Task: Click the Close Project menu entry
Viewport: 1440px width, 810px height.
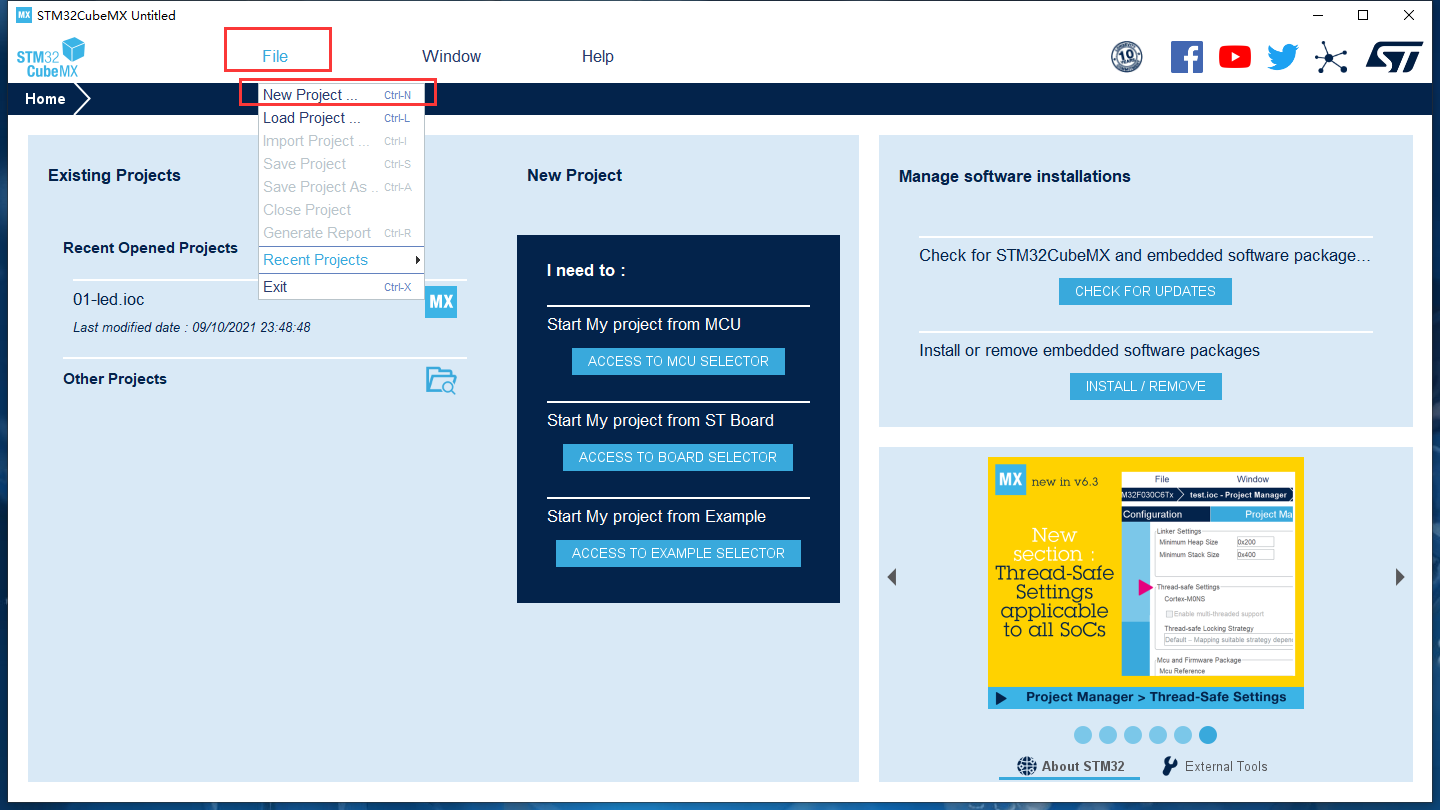Action: (341, 210)
